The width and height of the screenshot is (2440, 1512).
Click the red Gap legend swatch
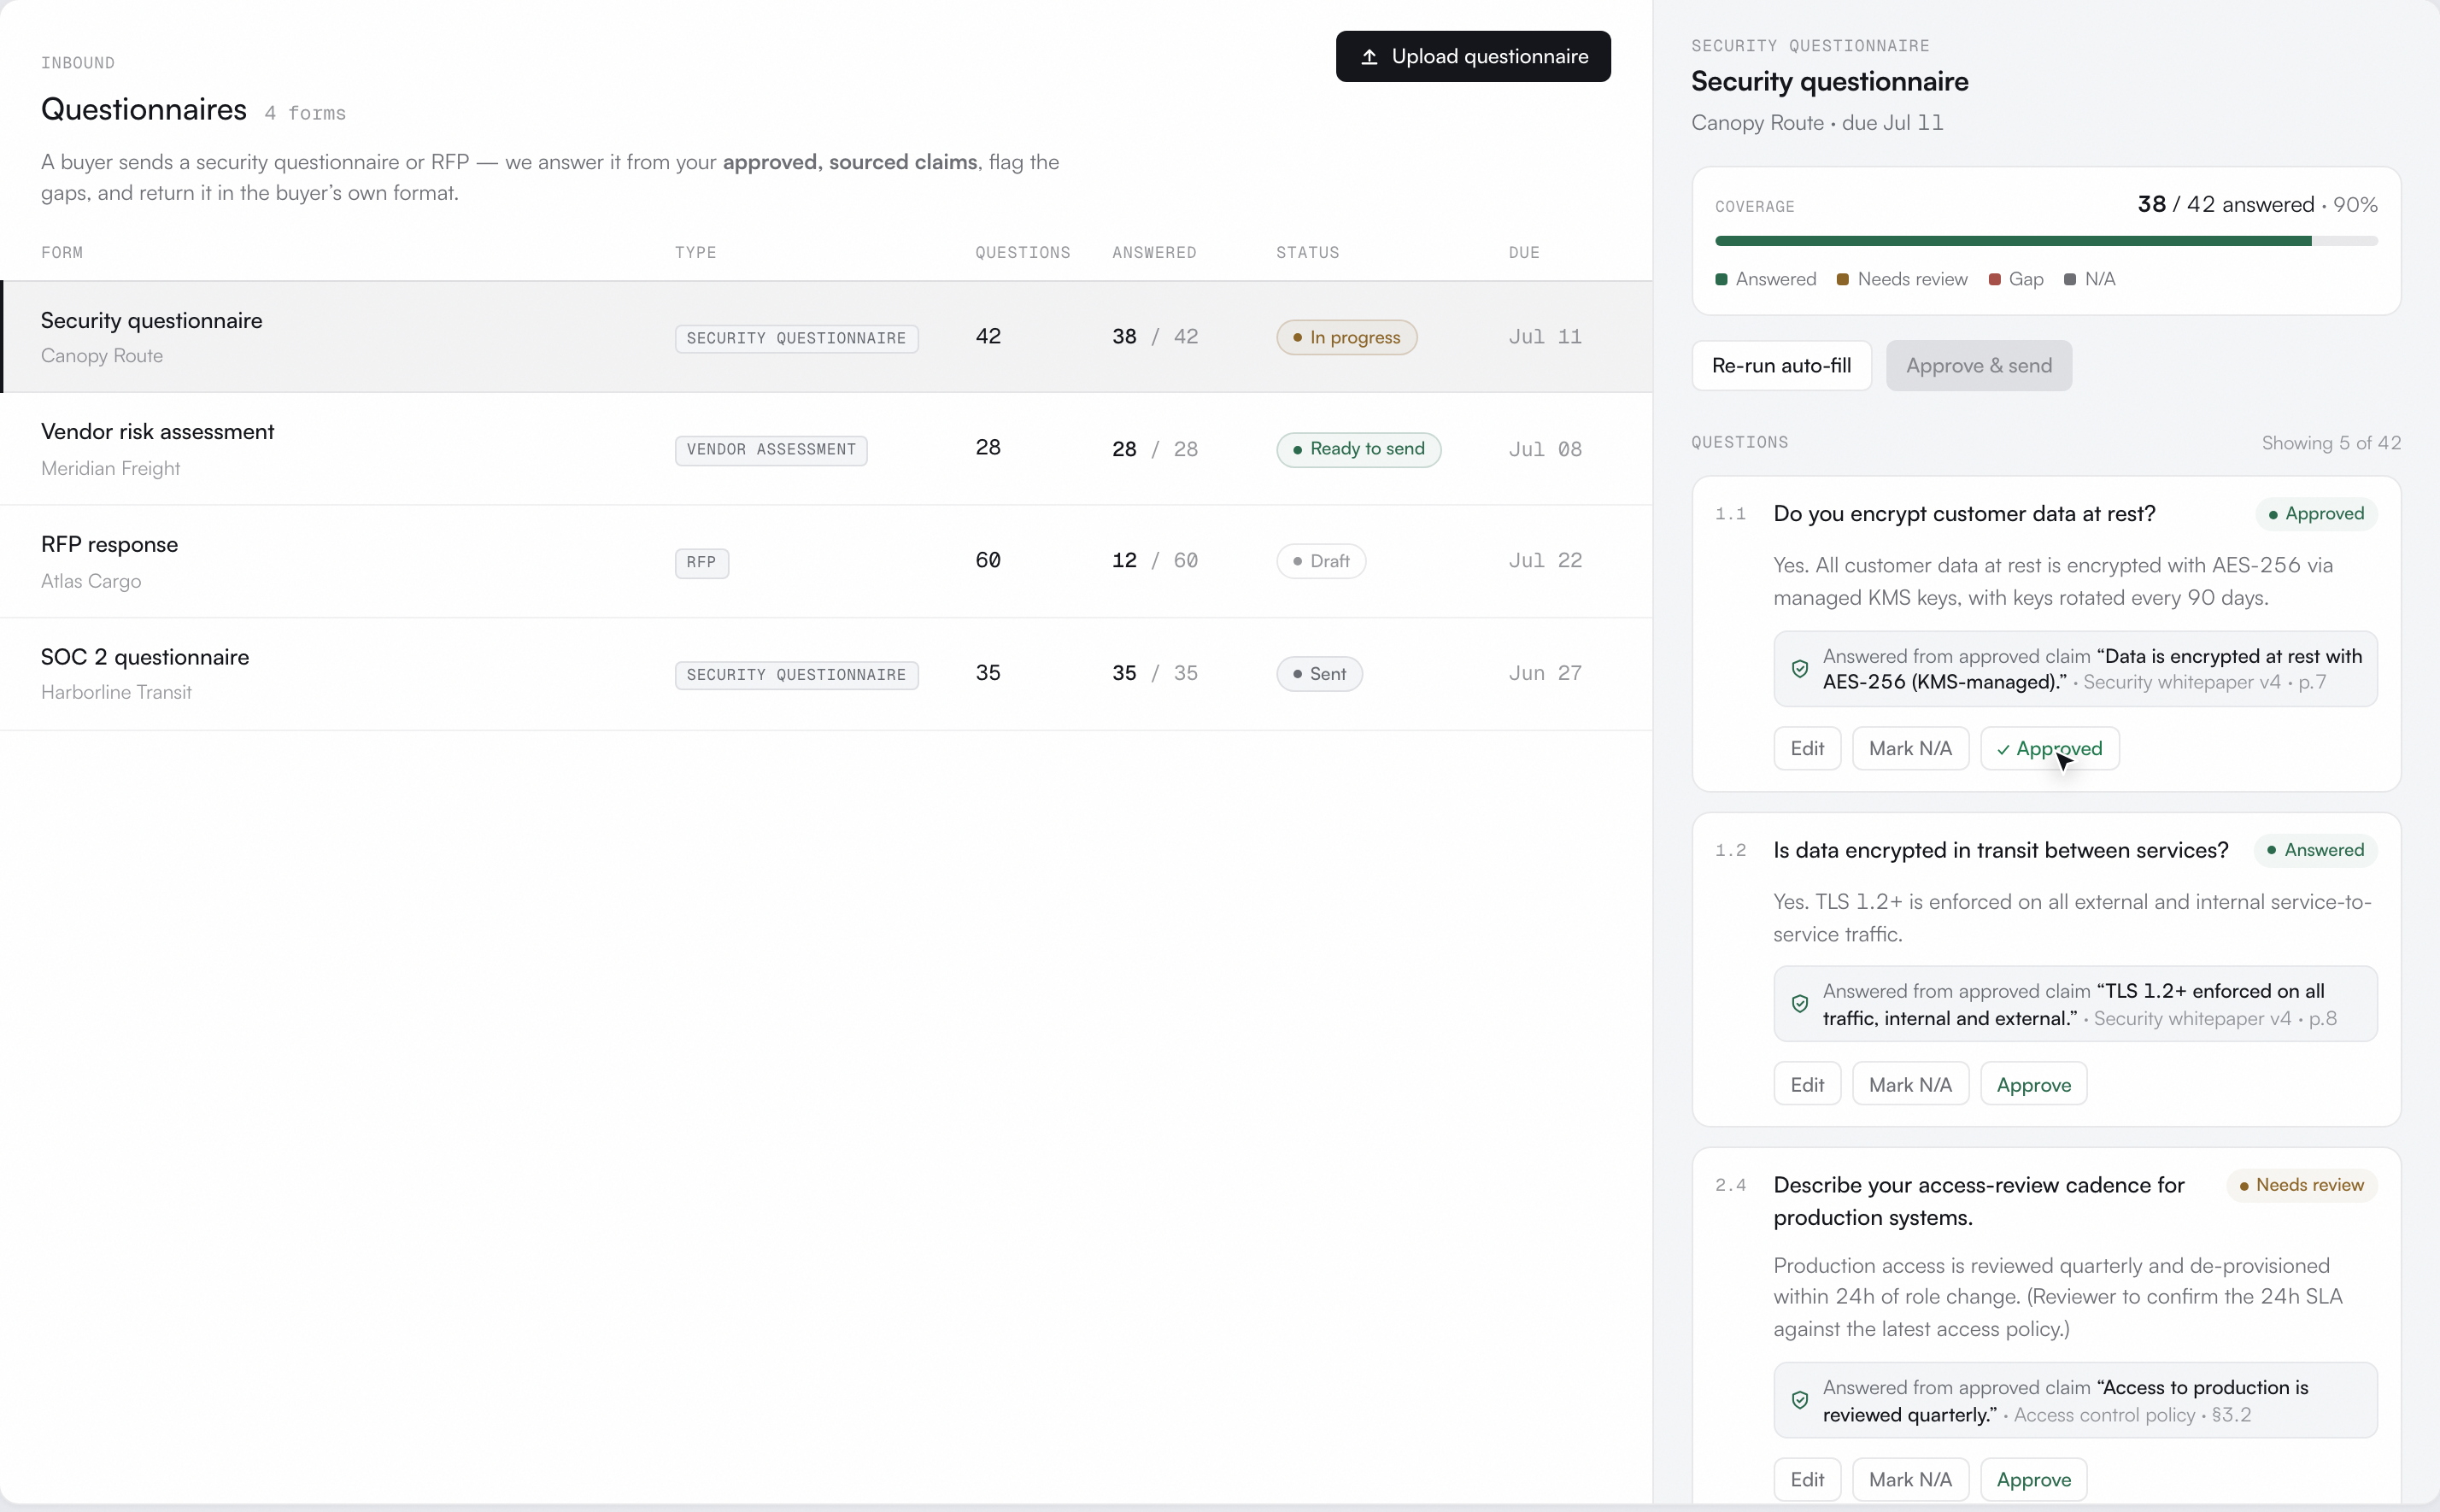(x=1994, y=279)
